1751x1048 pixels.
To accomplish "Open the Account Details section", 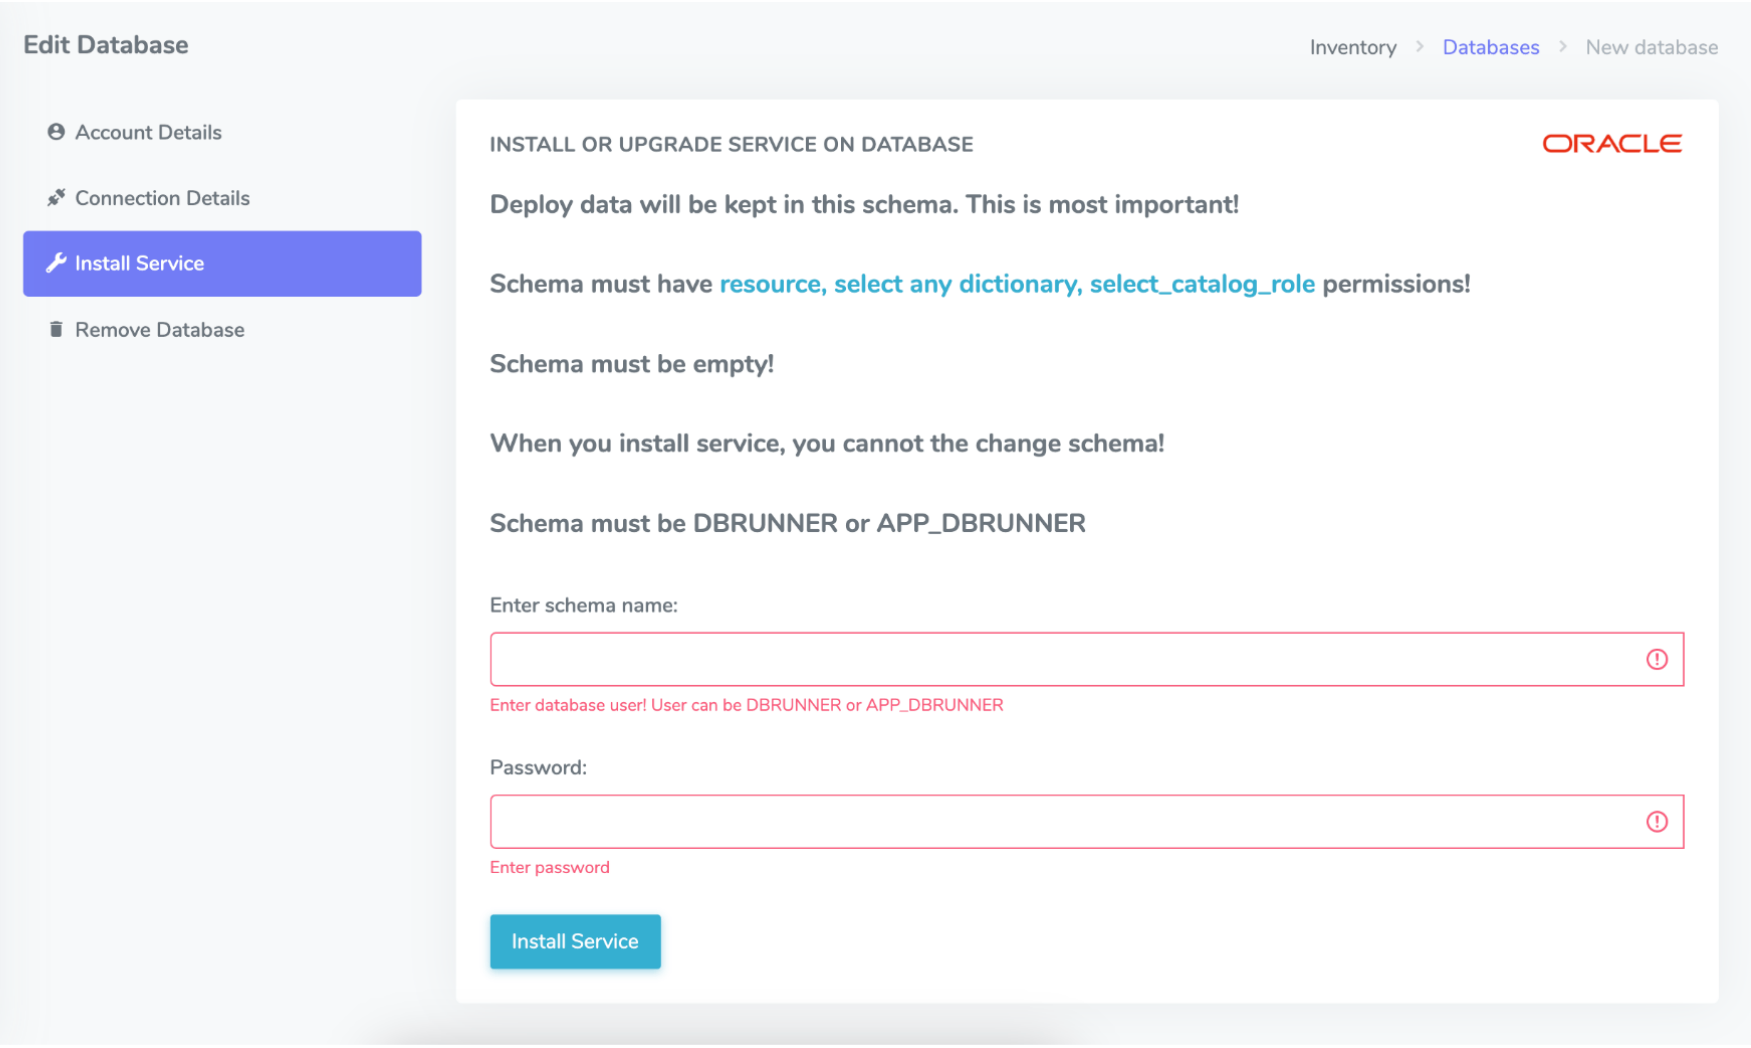I will [x=148, y=132].
